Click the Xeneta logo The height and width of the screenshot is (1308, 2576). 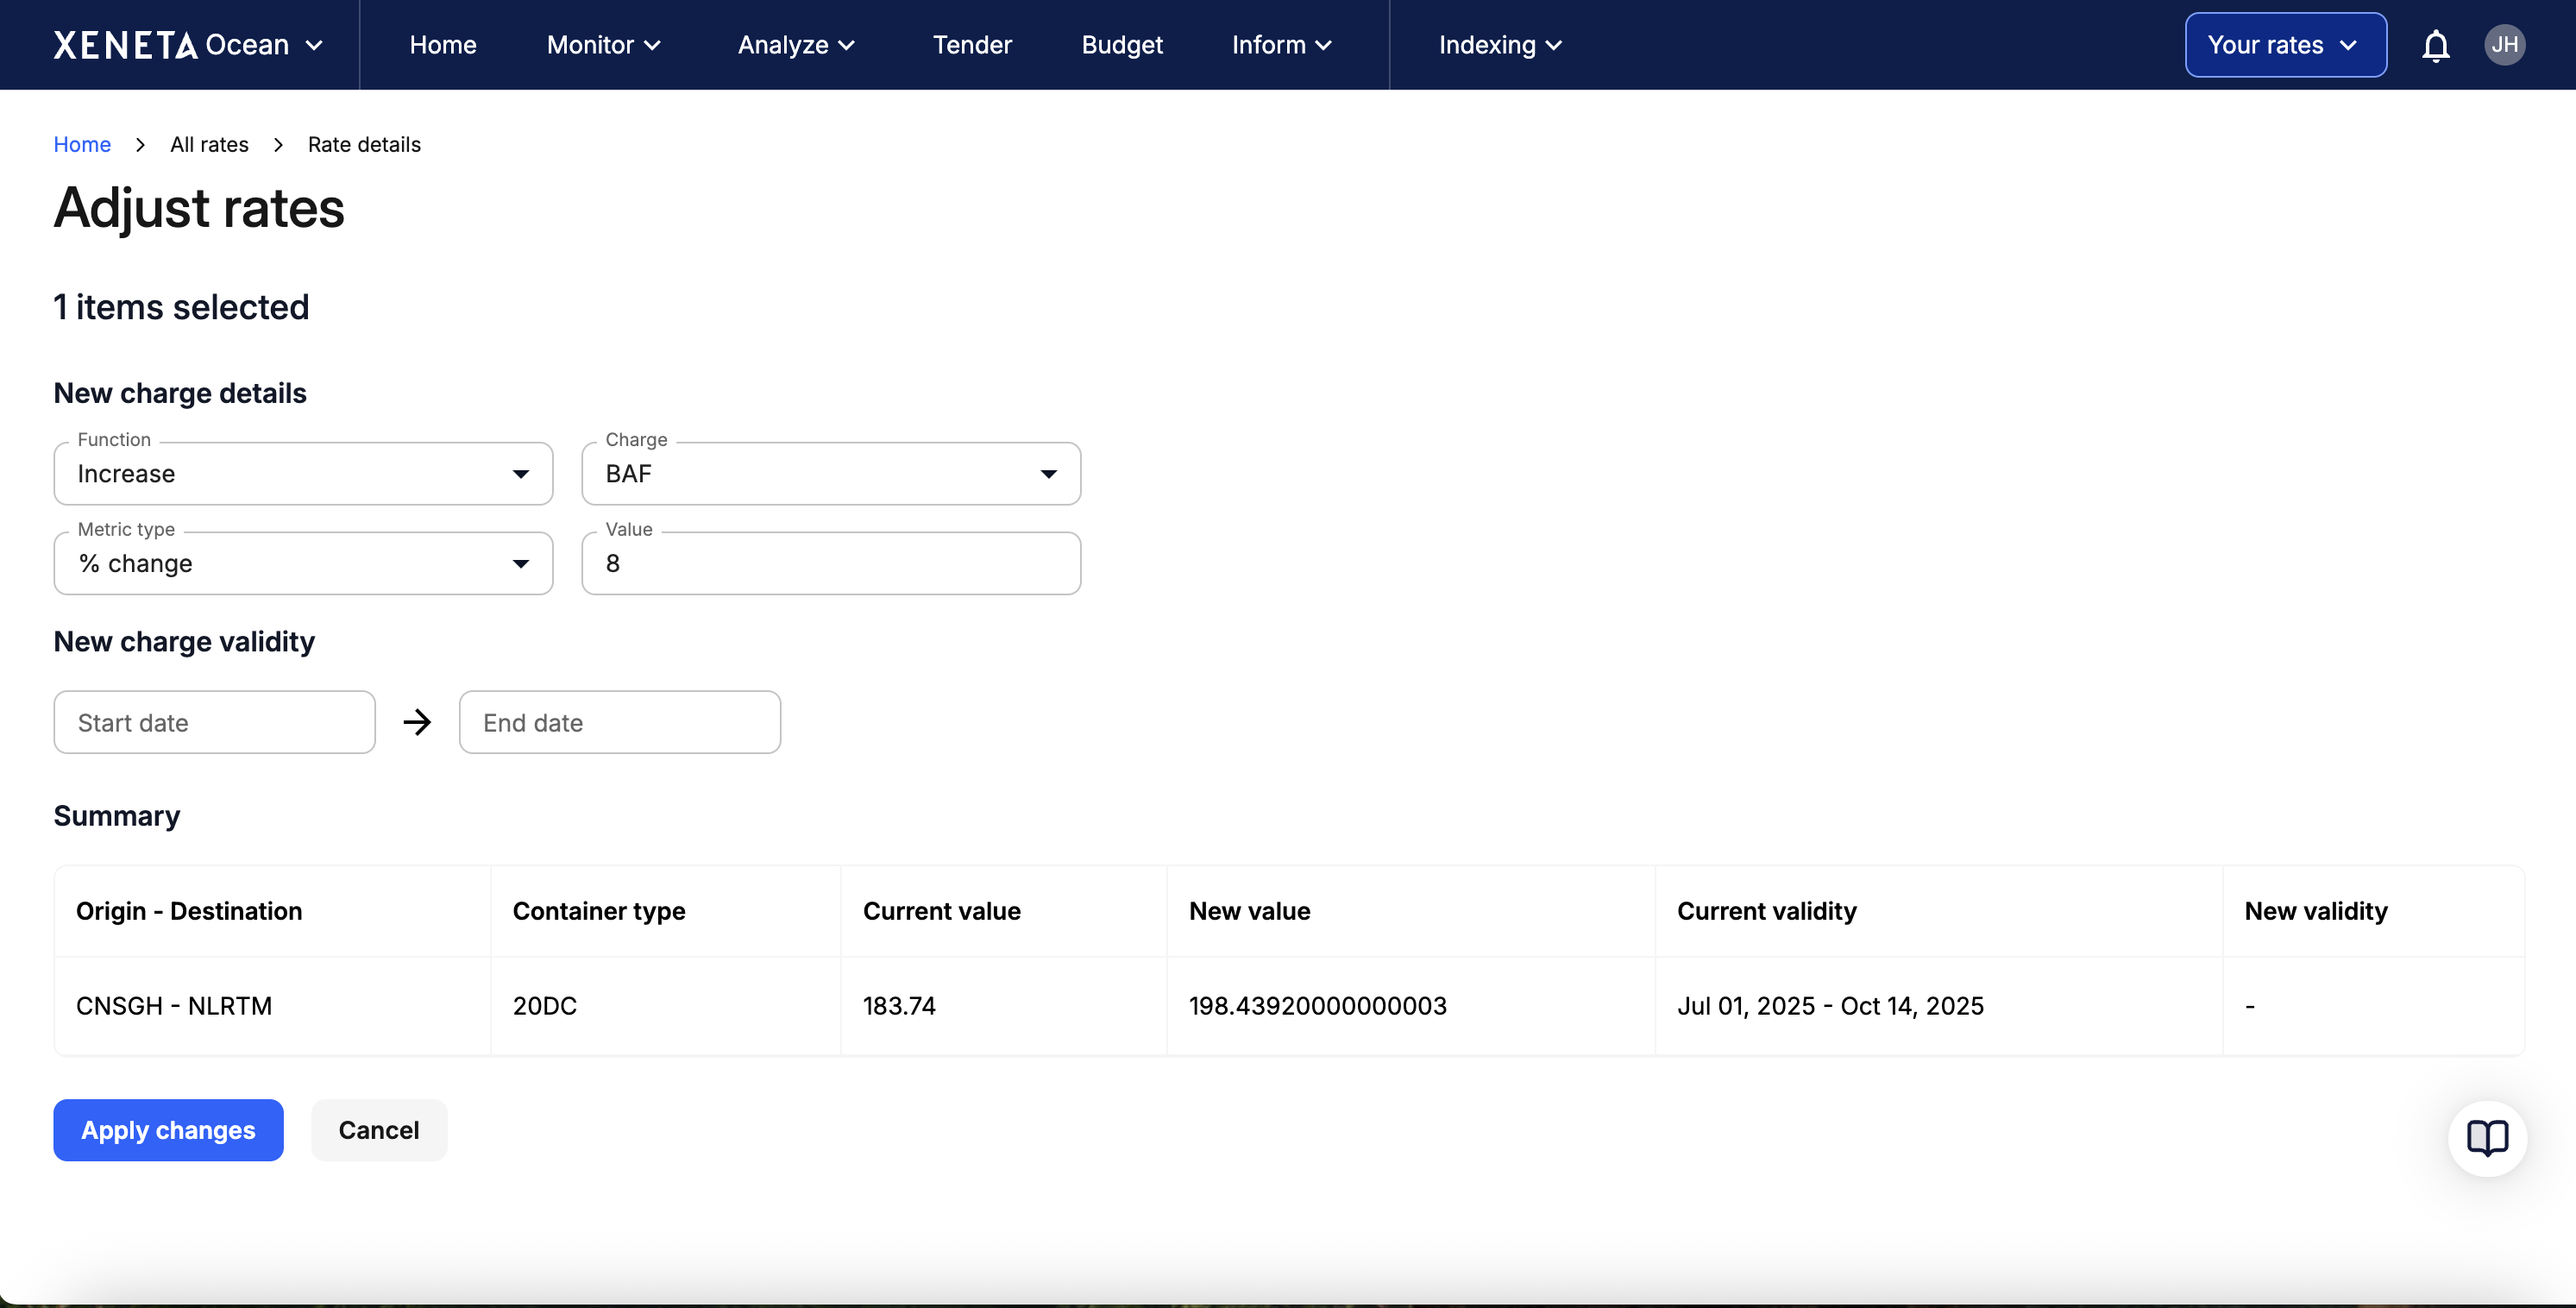(126, 45)
